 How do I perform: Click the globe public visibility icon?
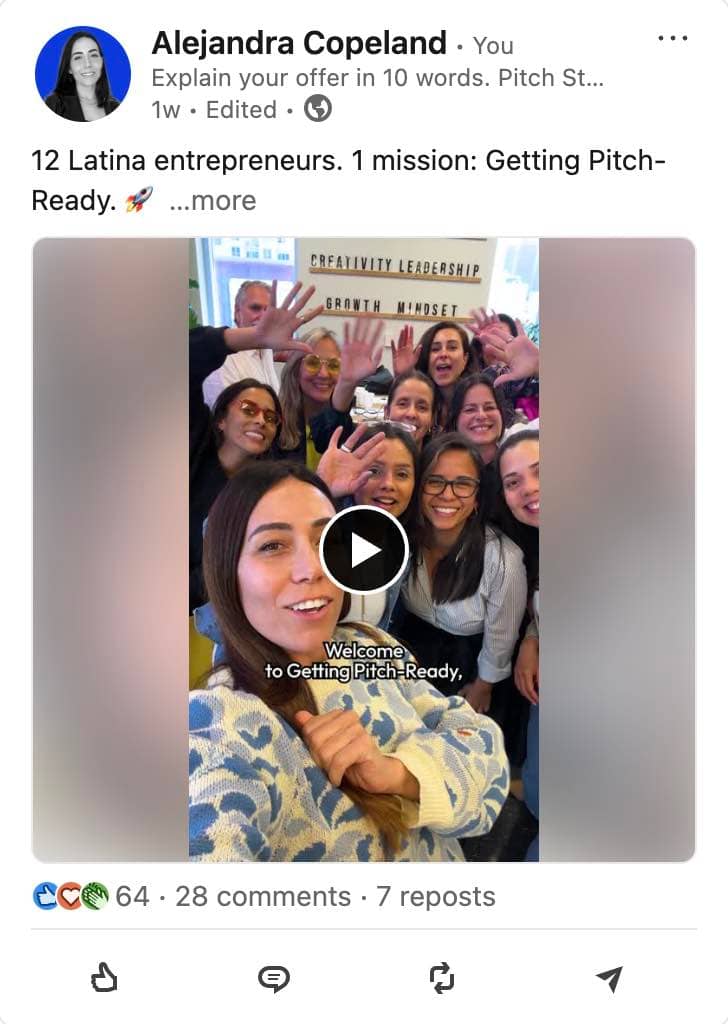pos(318,108)
